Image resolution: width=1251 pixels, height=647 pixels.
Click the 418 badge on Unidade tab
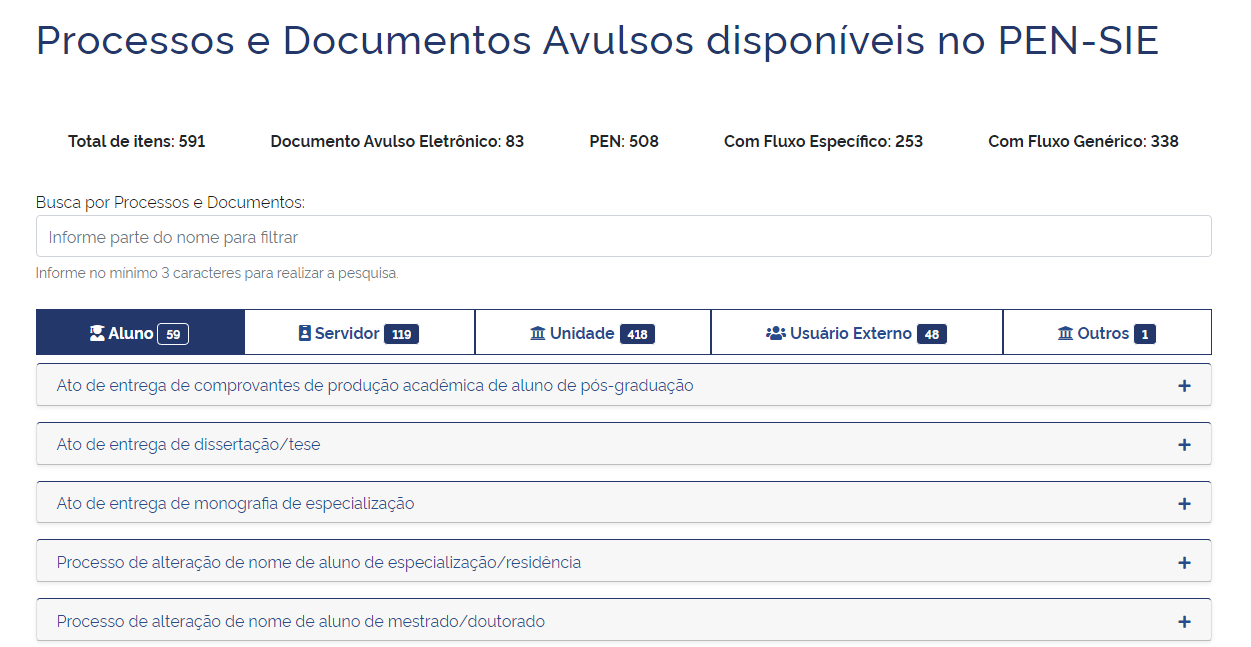(637, 335)
